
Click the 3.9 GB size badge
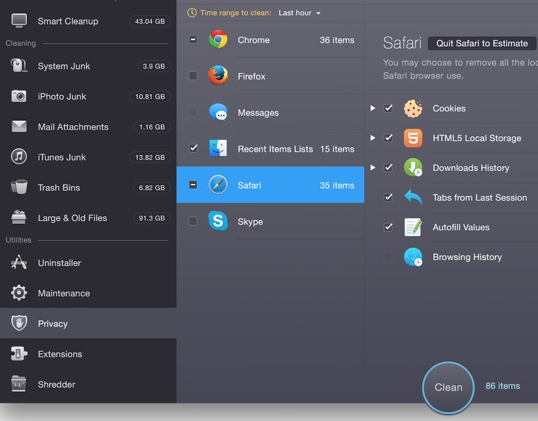click(x=153, y=66)
